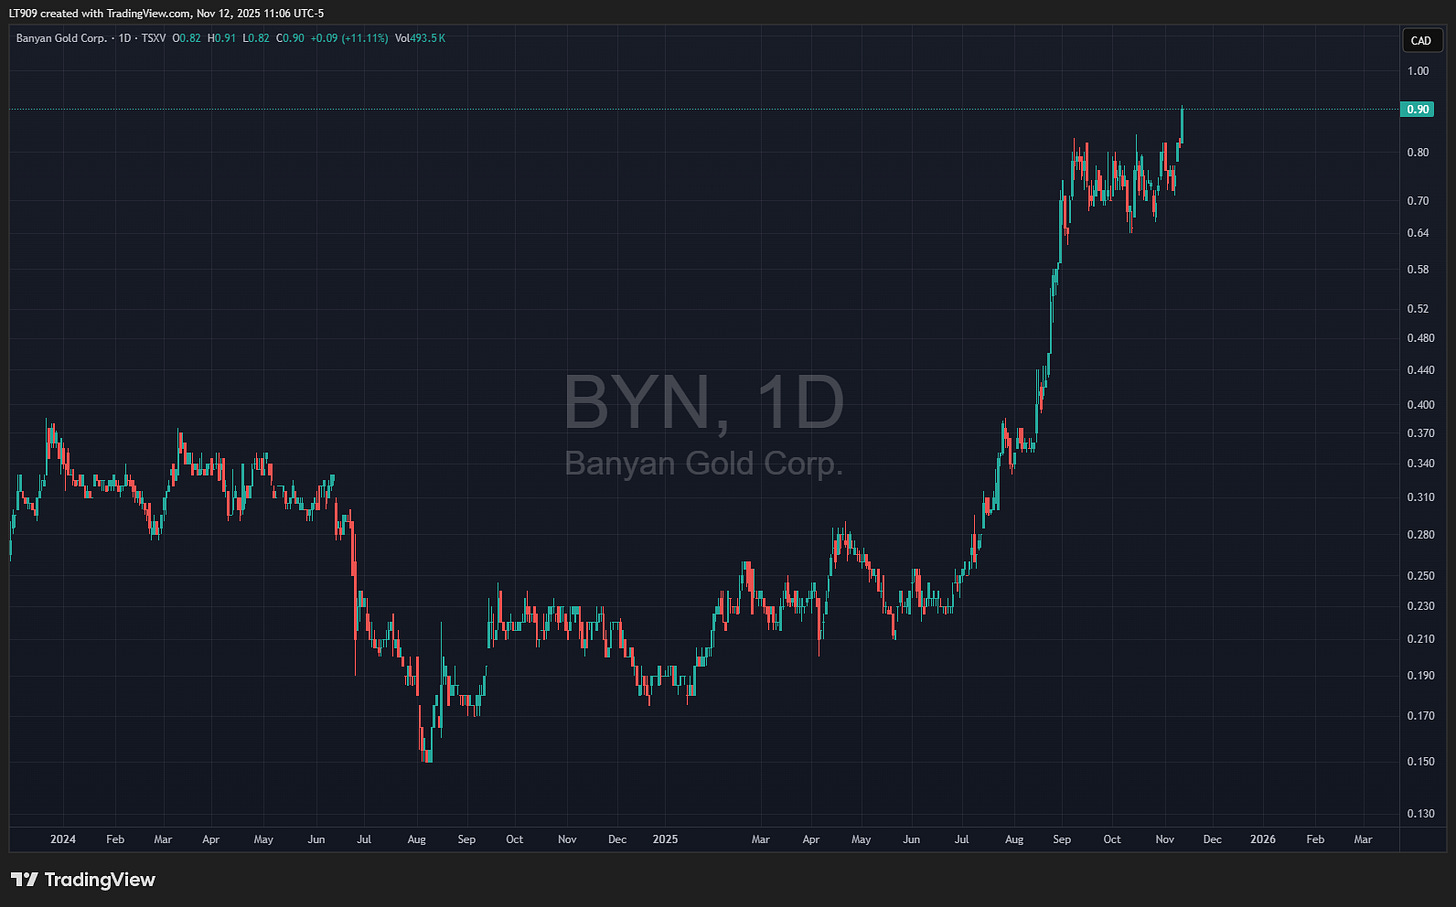Click the 1.00 price axis label

tap(1417, 71)
